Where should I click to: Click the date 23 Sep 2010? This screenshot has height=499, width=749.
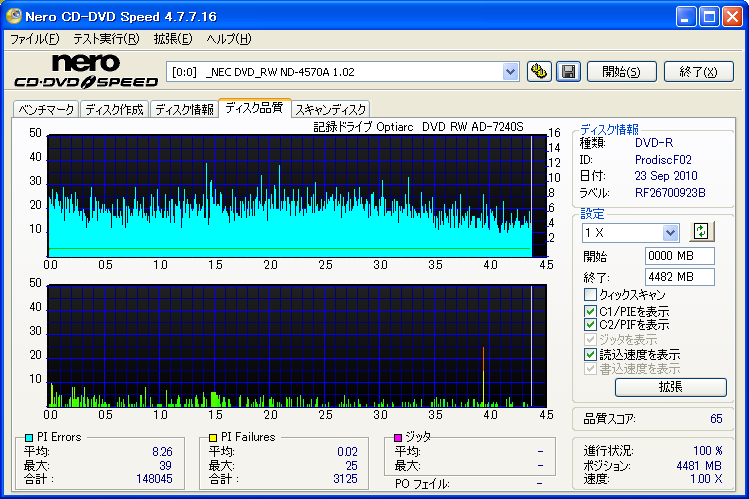tap(666, 176)
